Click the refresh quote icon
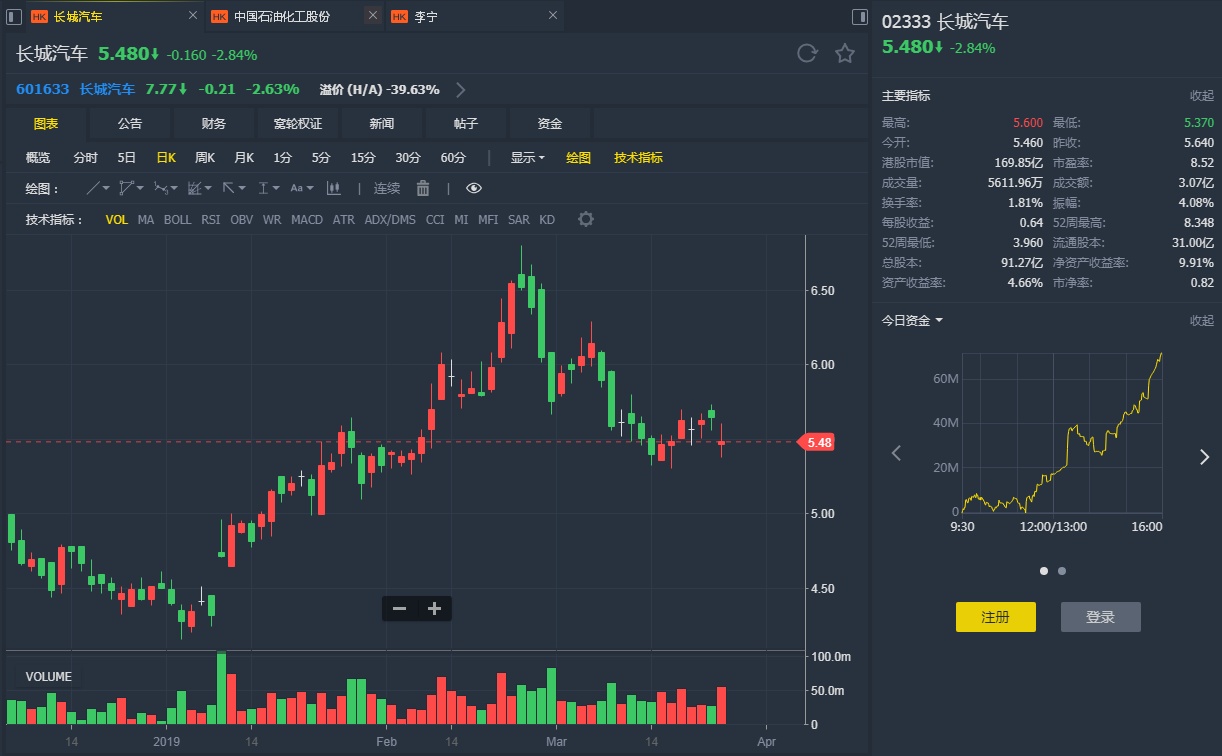The width and height of the screenshot is (1222, 756). point(807,54)
